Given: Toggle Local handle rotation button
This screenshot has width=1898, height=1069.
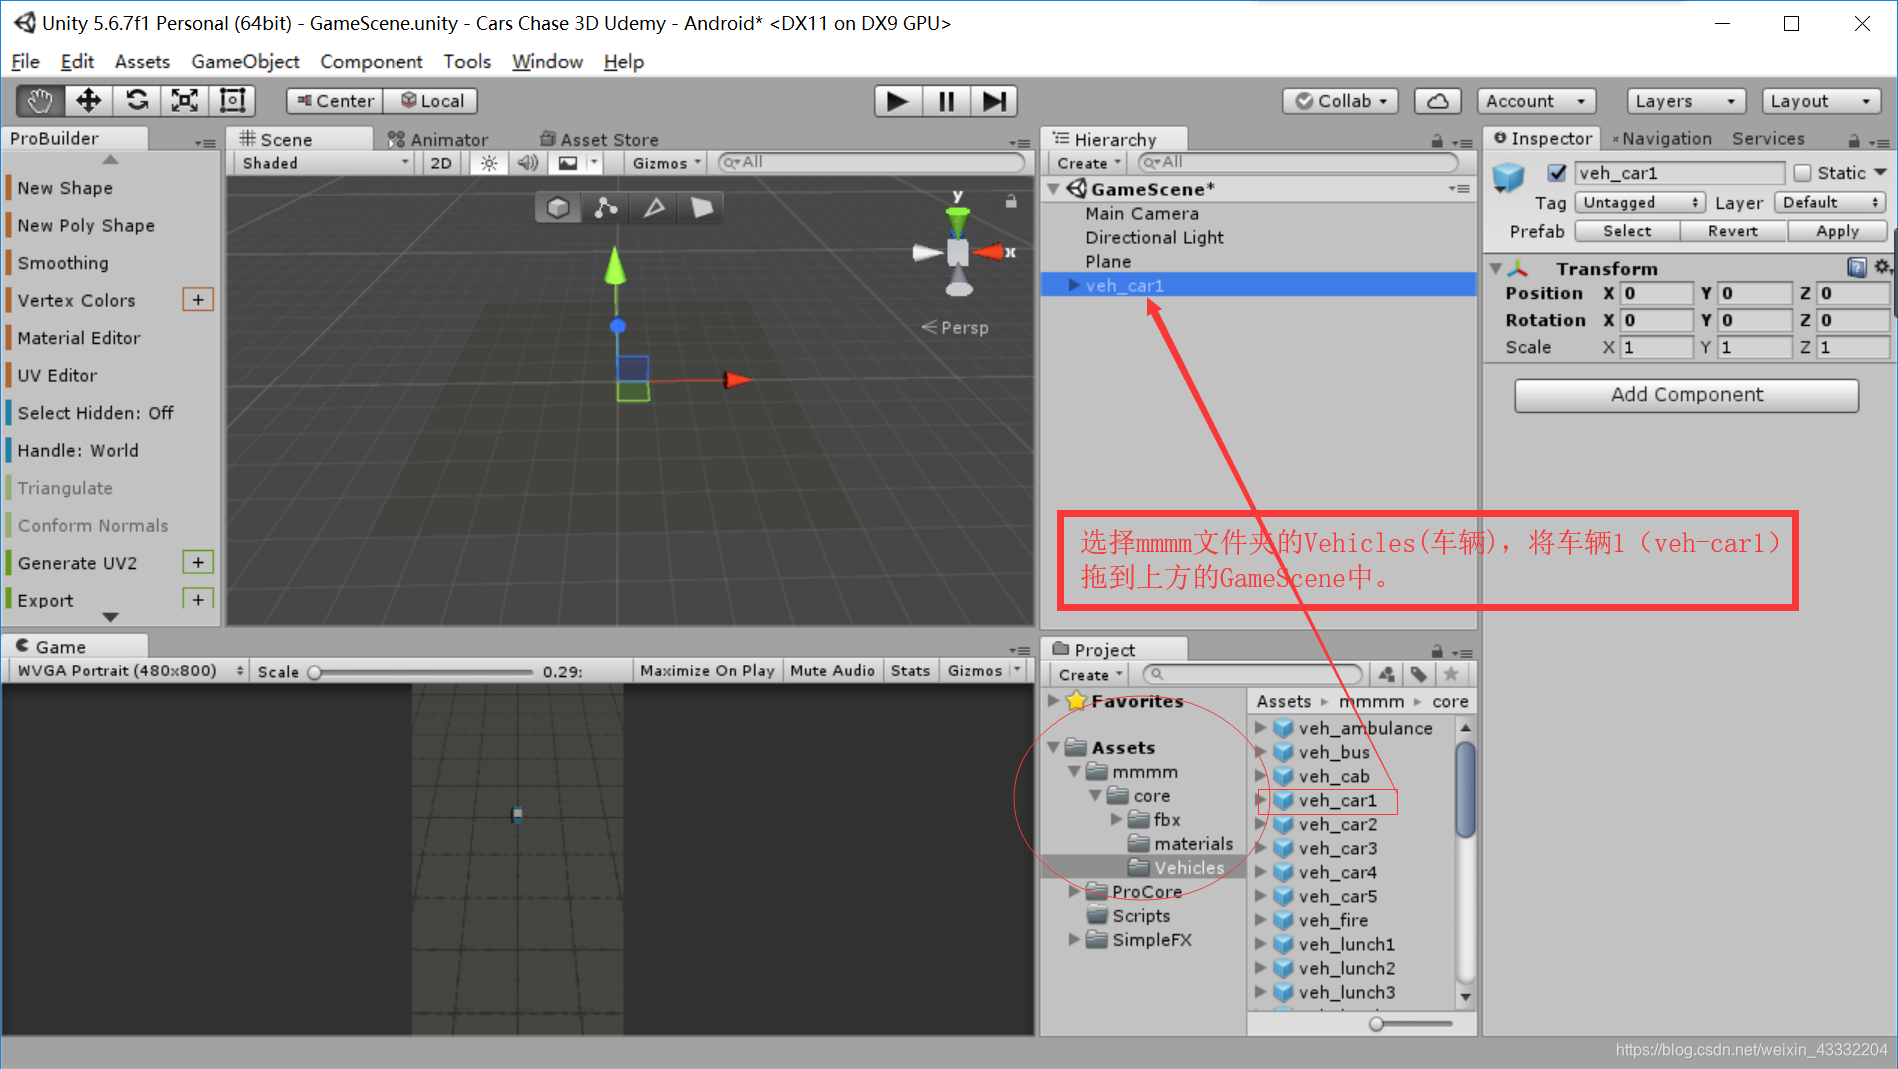Looking at the screenshot, I should click(x=433, y=101).
